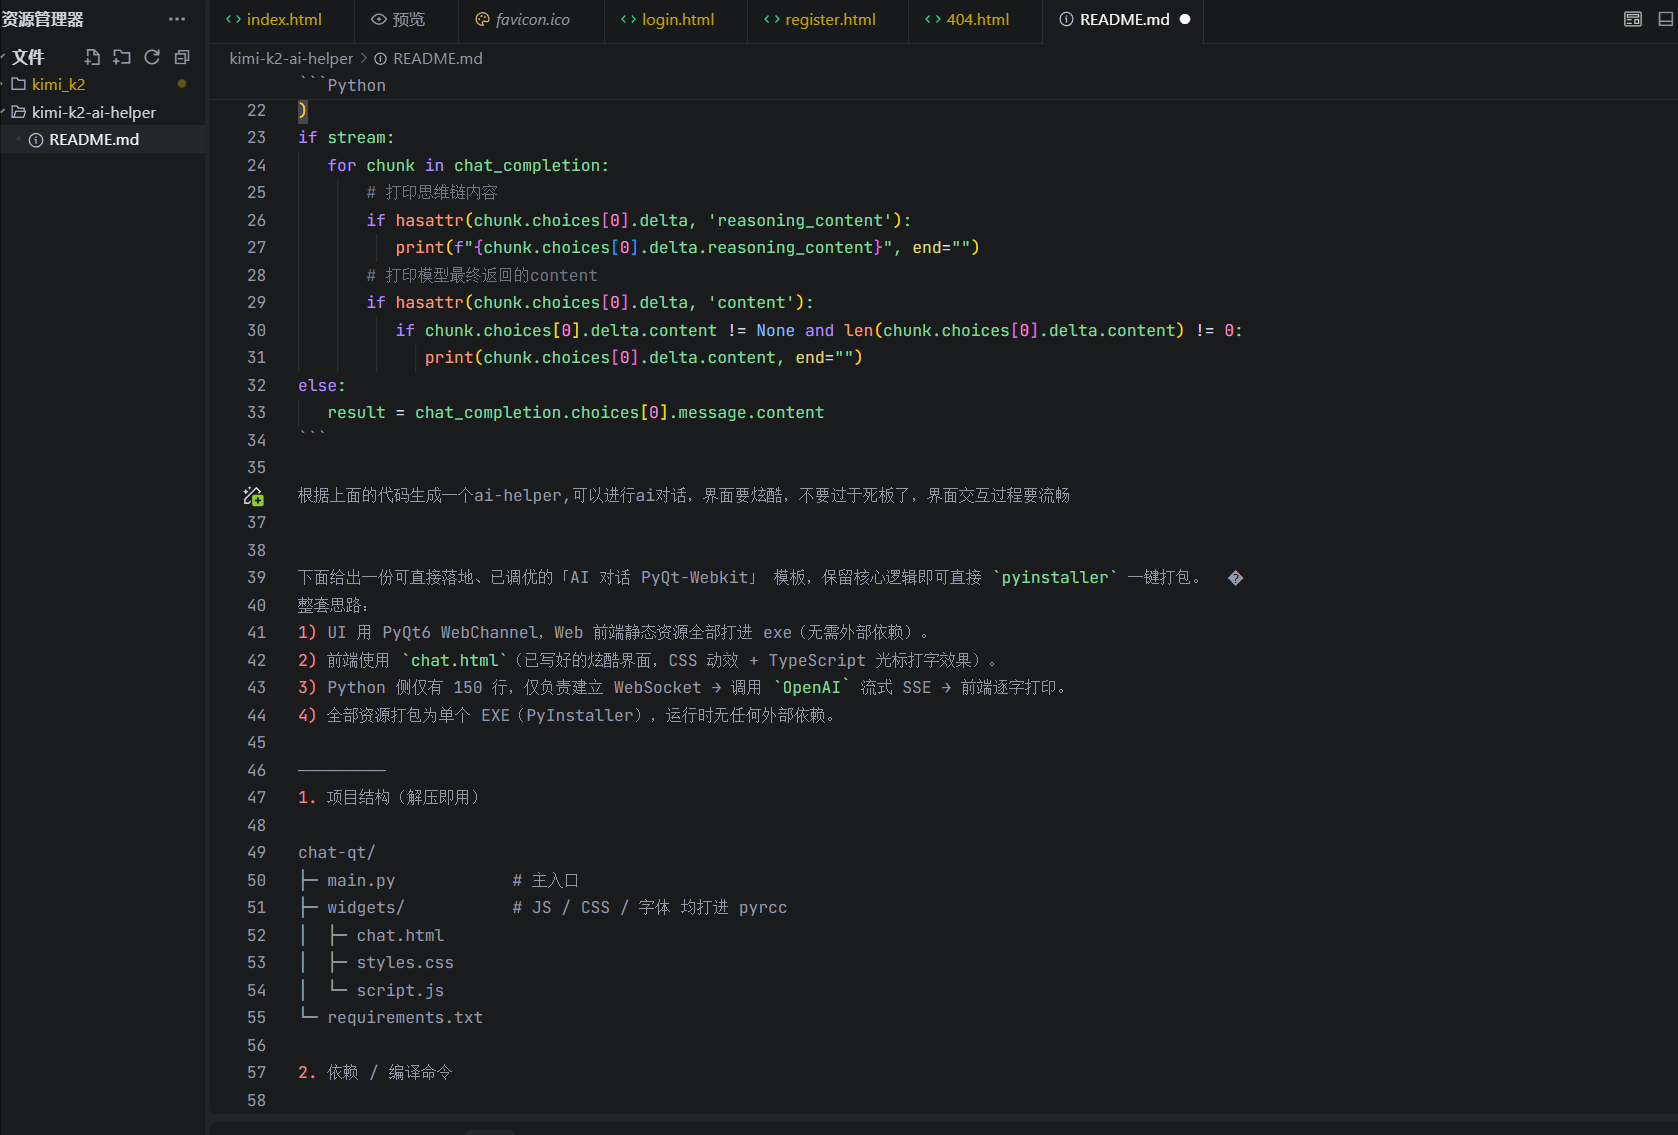This screenshot has width=1678, height=1135.
Task: Click the print(chunk.choices[0].delta.content line
Action: tap(644, 357)
